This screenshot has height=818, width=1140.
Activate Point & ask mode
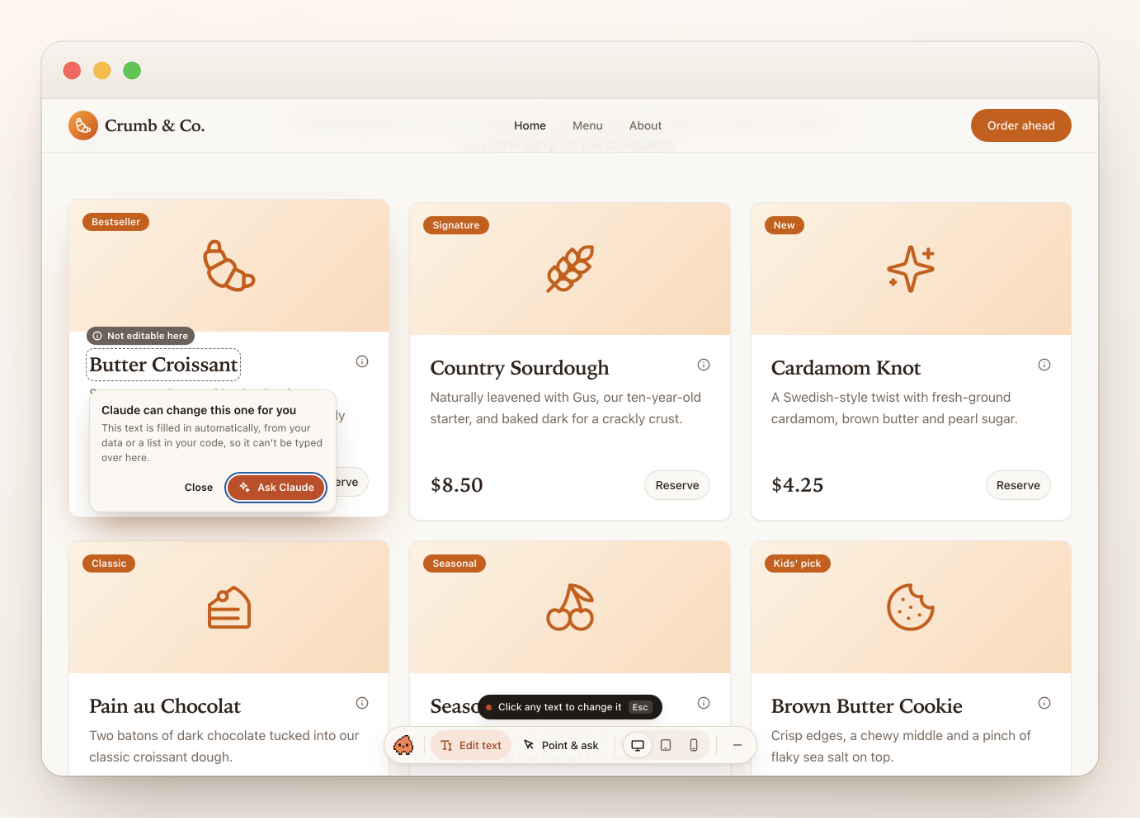click(561, 745)
